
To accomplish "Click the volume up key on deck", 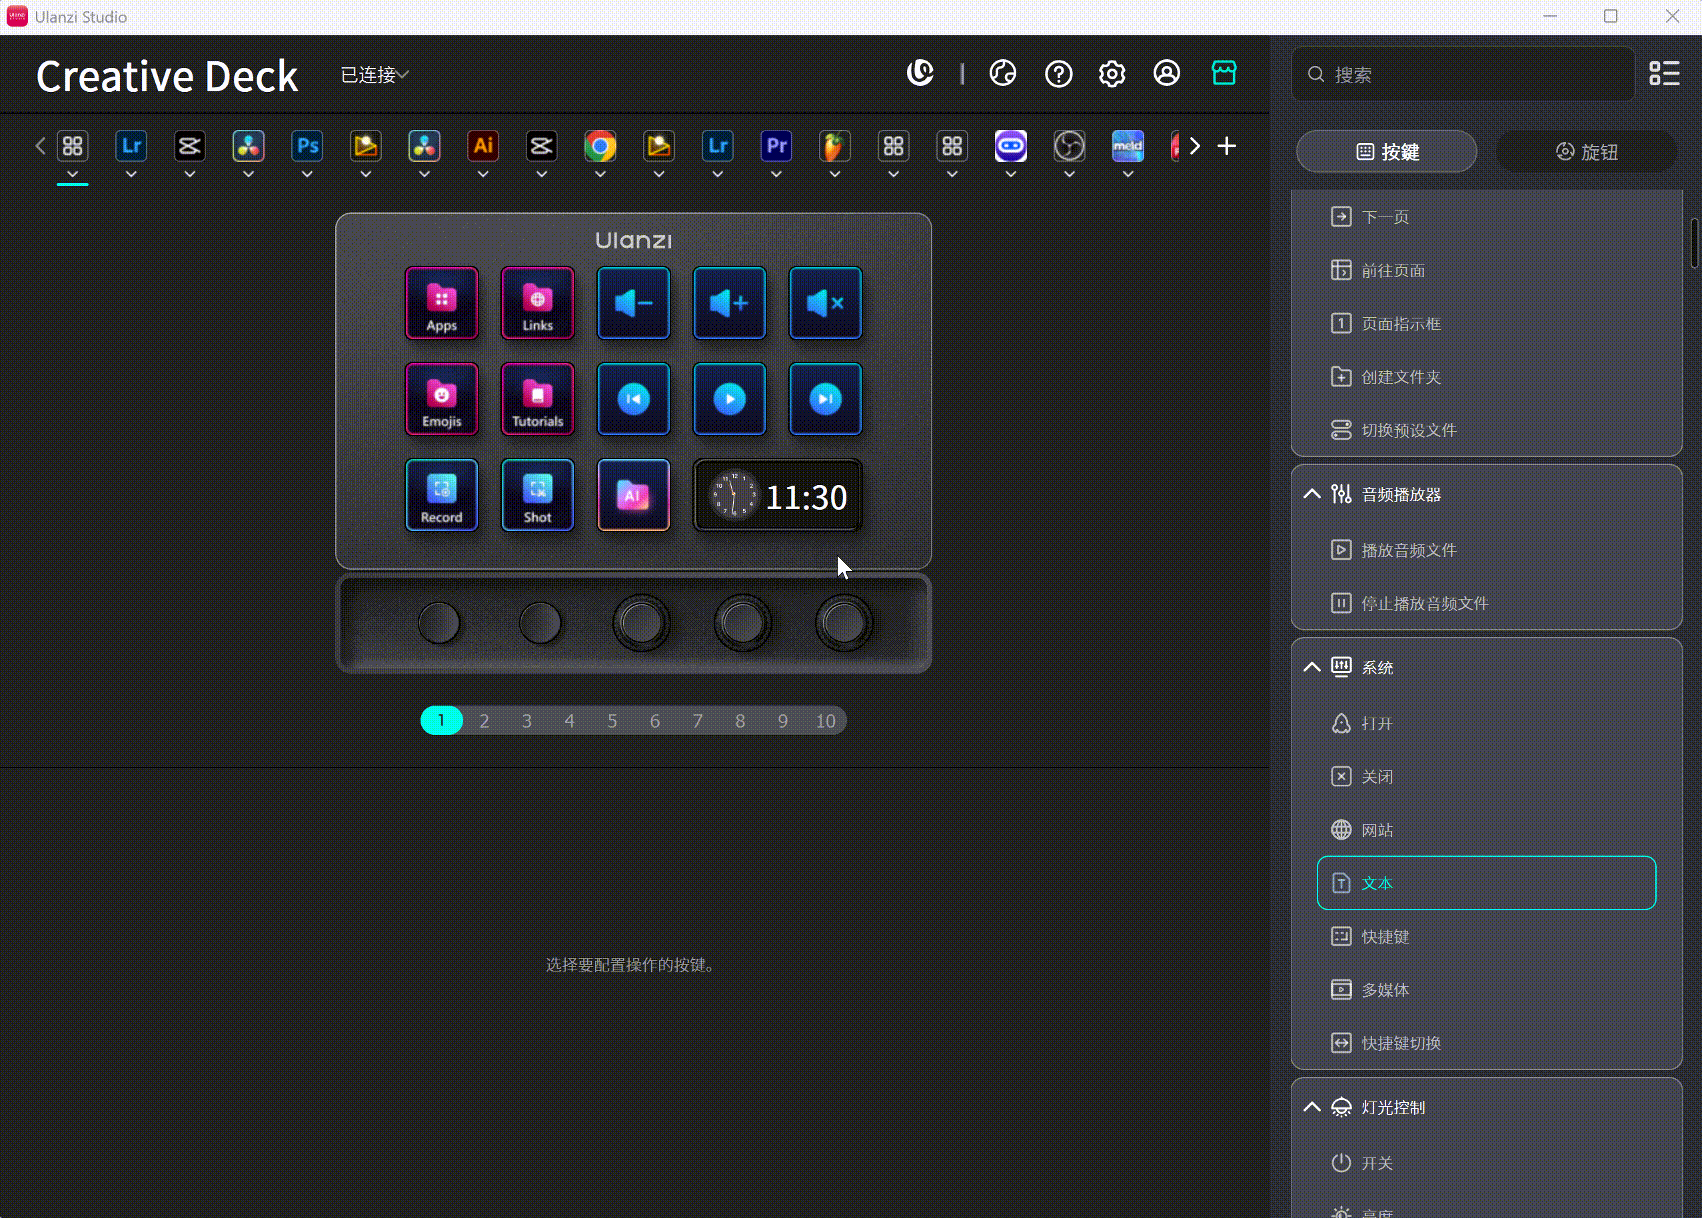I will [729, 303].
